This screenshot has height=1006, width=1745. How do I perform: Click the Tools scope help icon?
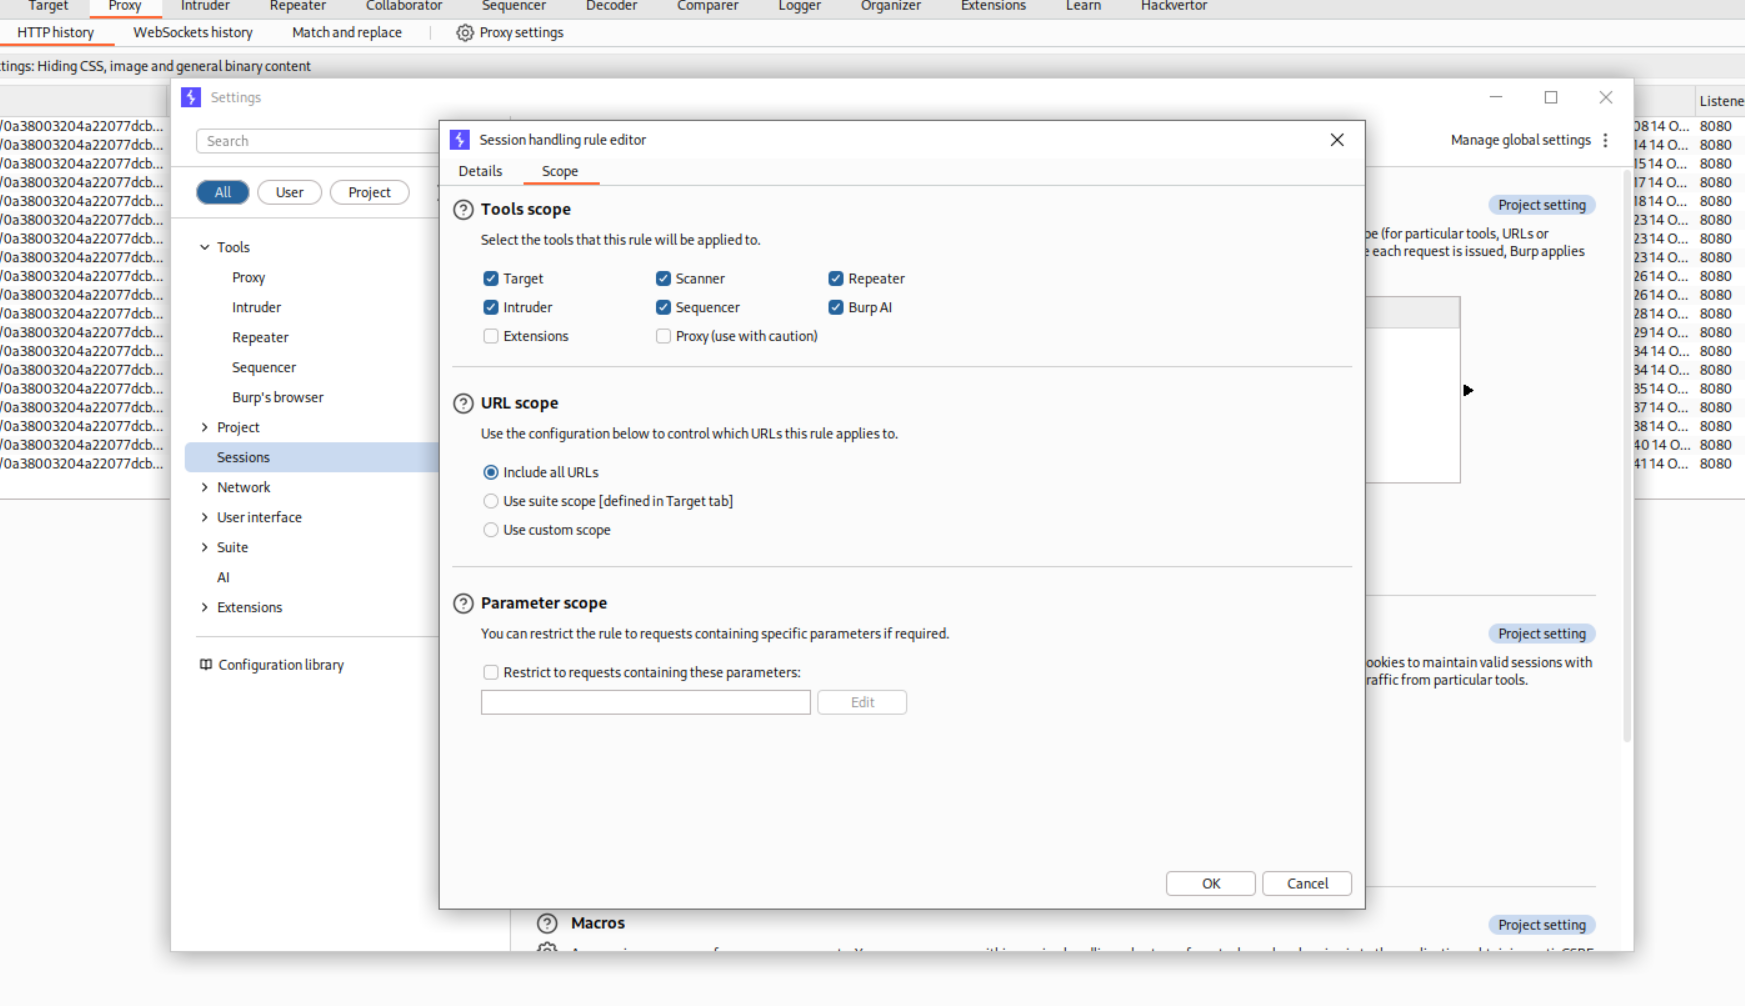[x=463, y=210]
